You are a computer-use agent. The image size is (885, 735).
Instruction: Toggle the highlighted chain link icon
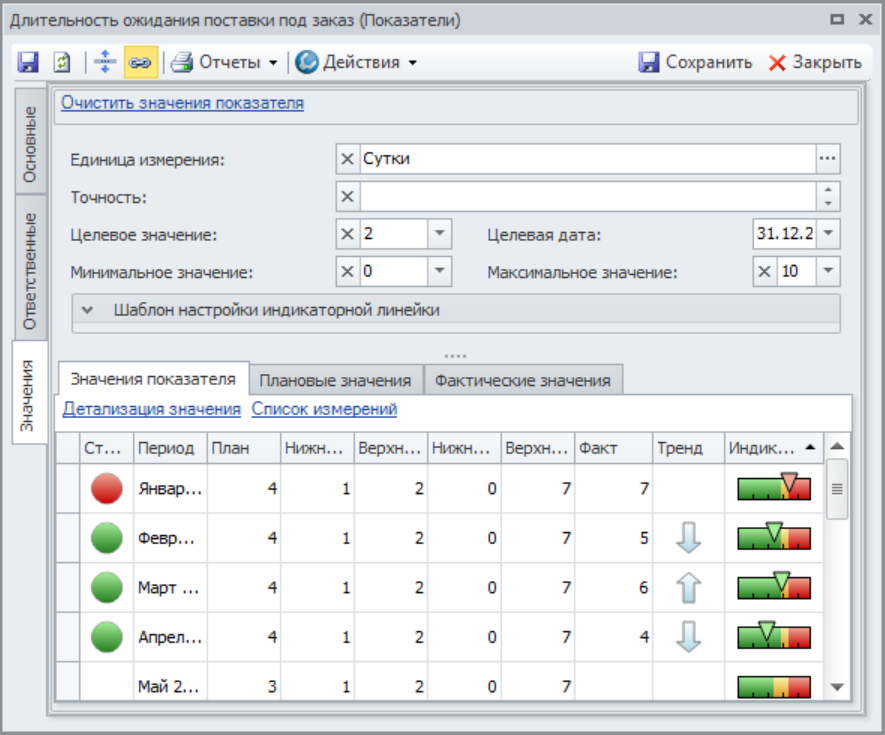[140, 62]
